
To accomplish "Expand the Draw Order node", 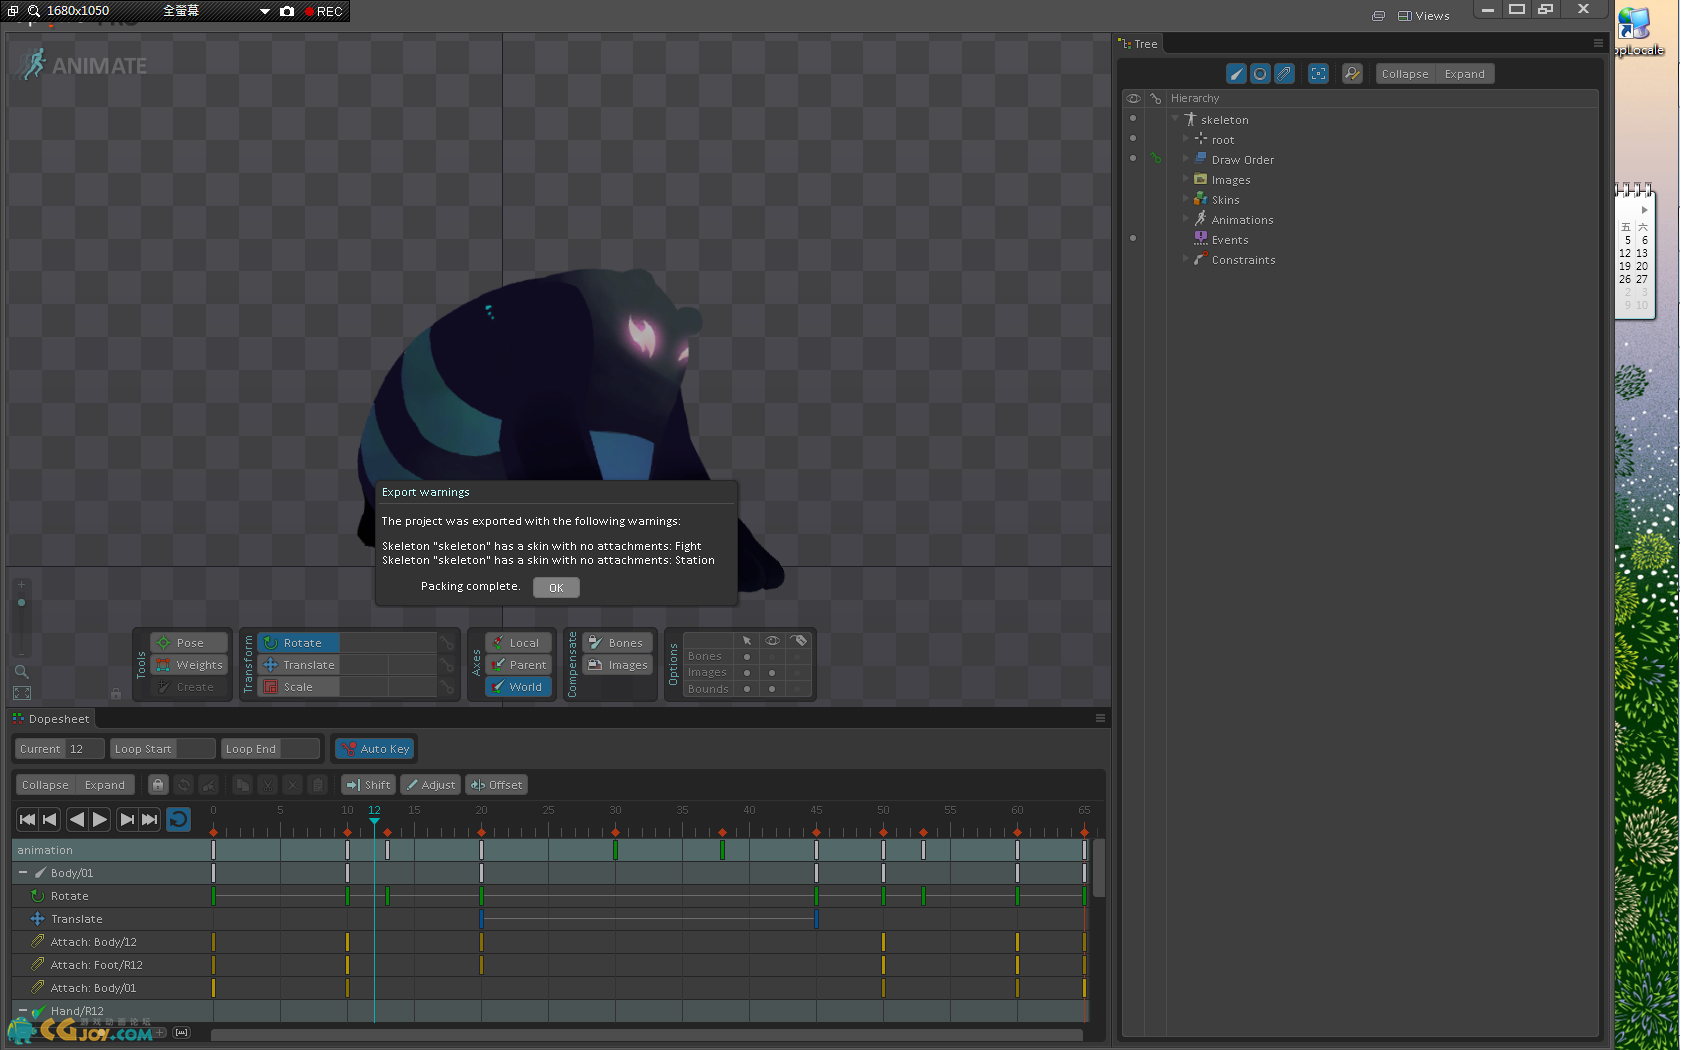I will click(1186, 158).
